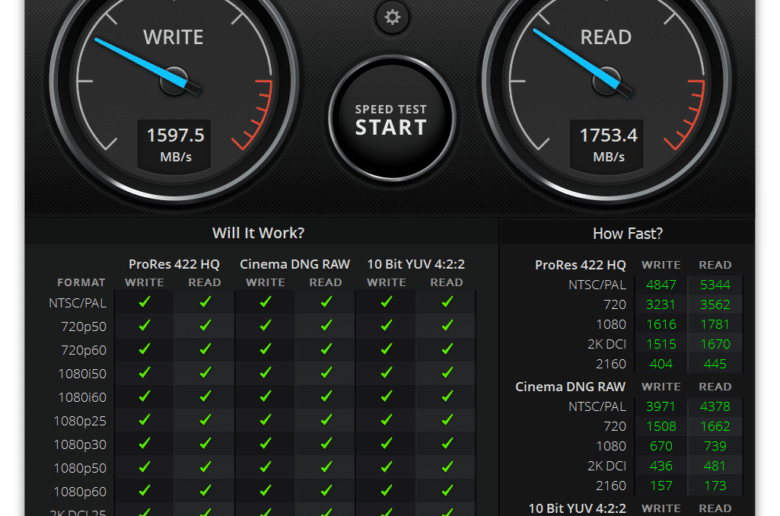Click Cinema DNG 720 write value 1508
Image resolution: width=780 pixels, height=516 pixels.
pos(661,426)
